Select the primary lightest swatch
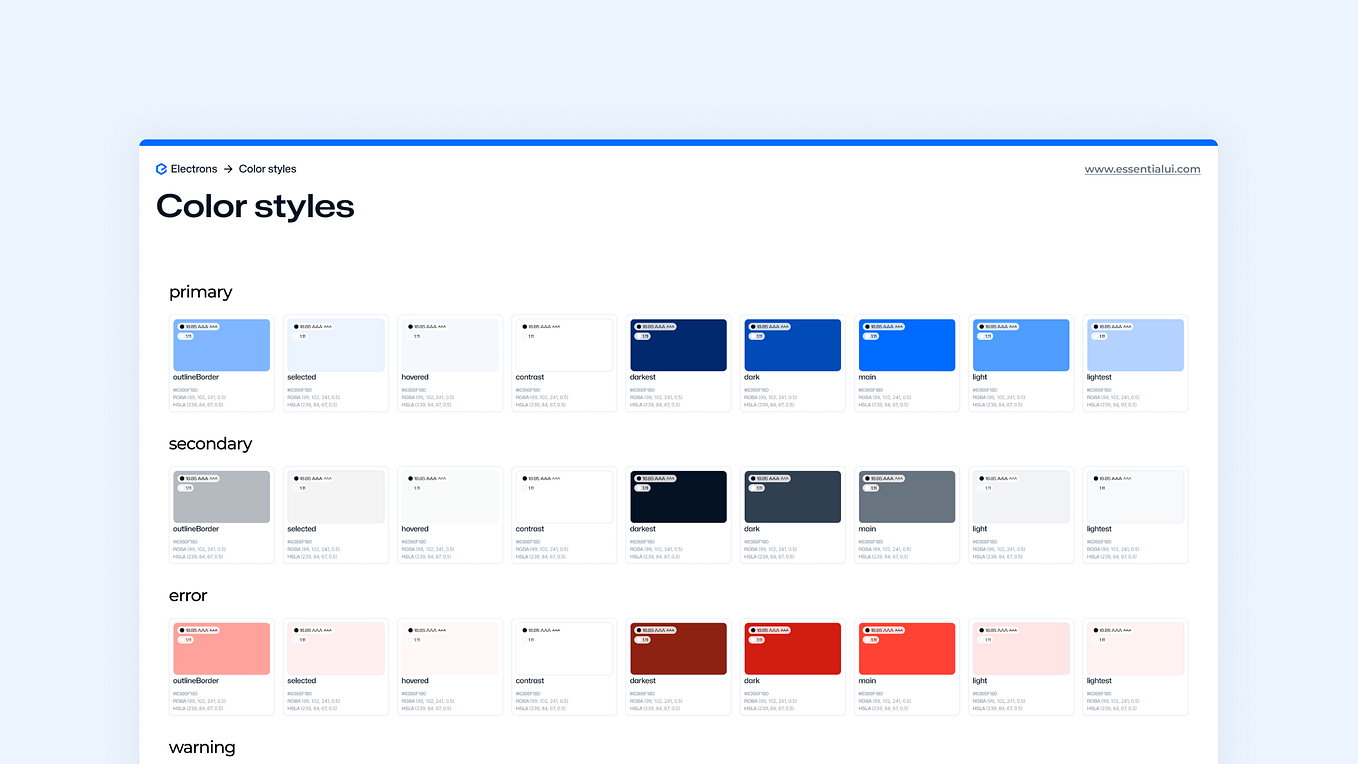The height and width of the screenshot is (764, 1358). tap(1135, 344)
